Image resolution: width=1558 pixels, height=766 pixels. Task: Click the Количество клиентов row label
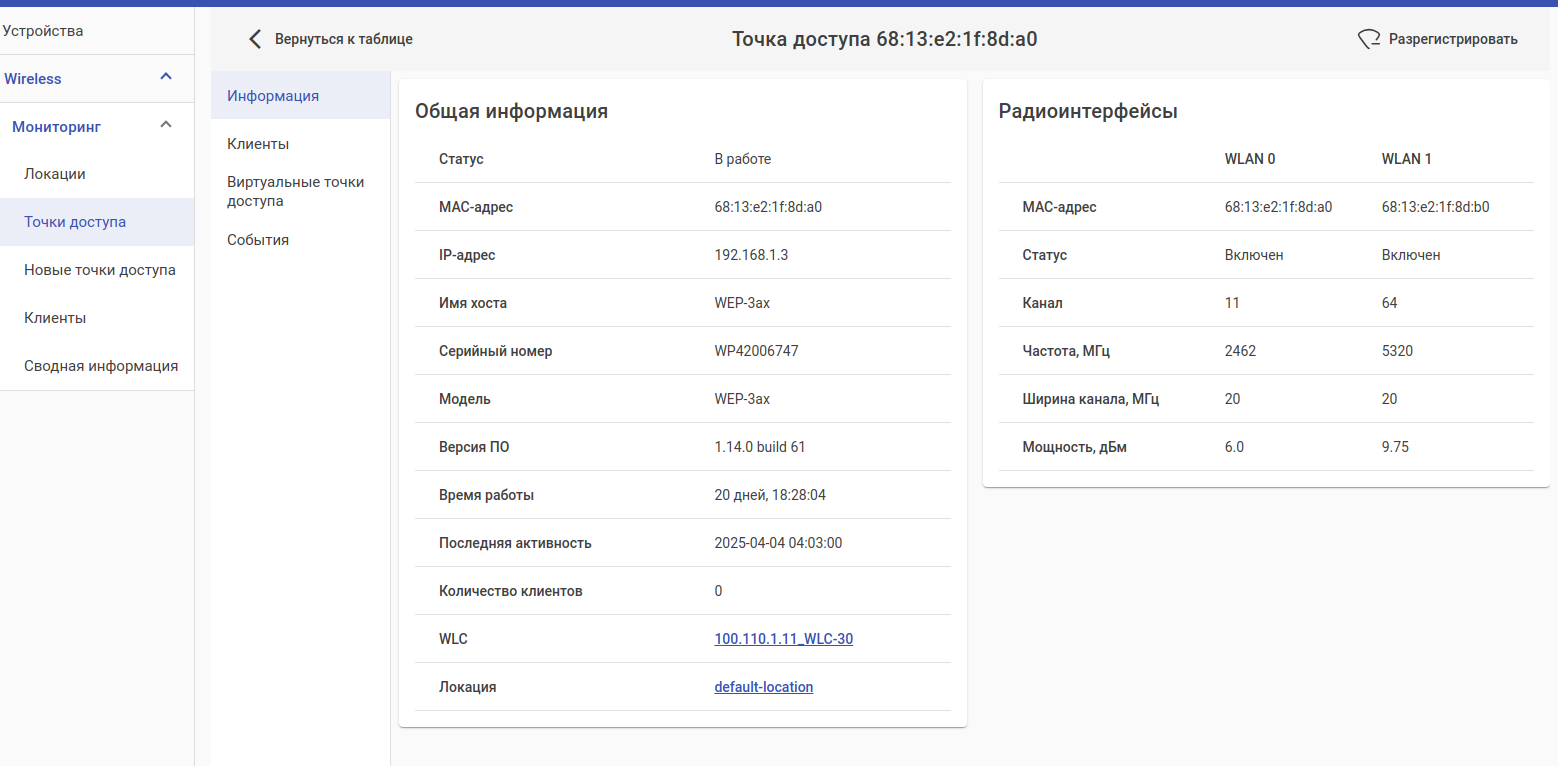(511, 591)
